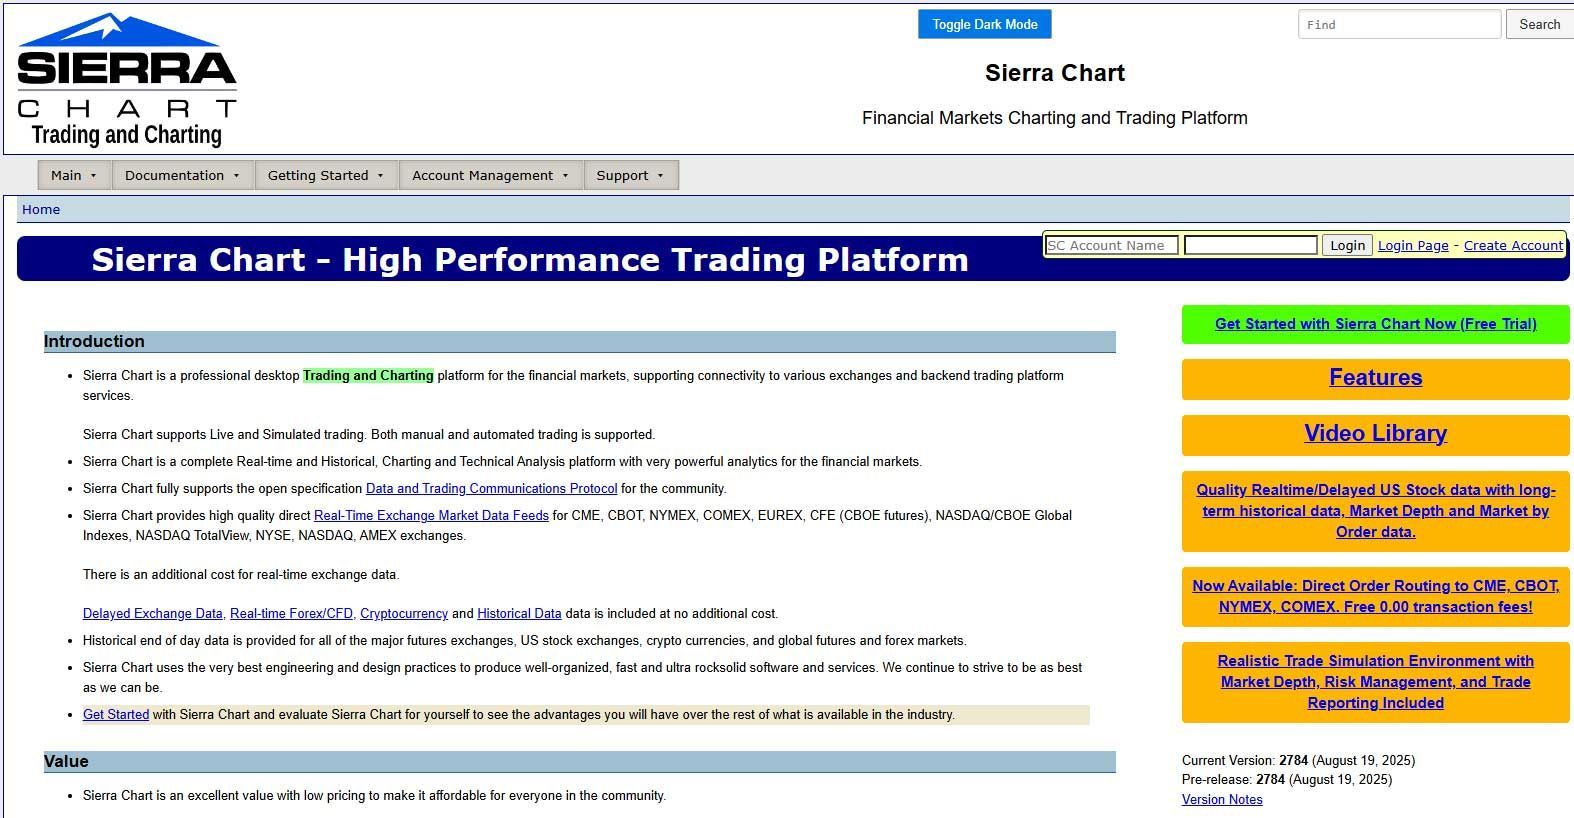Open Real-Time Exchange Market Data Feeds link

431,515
